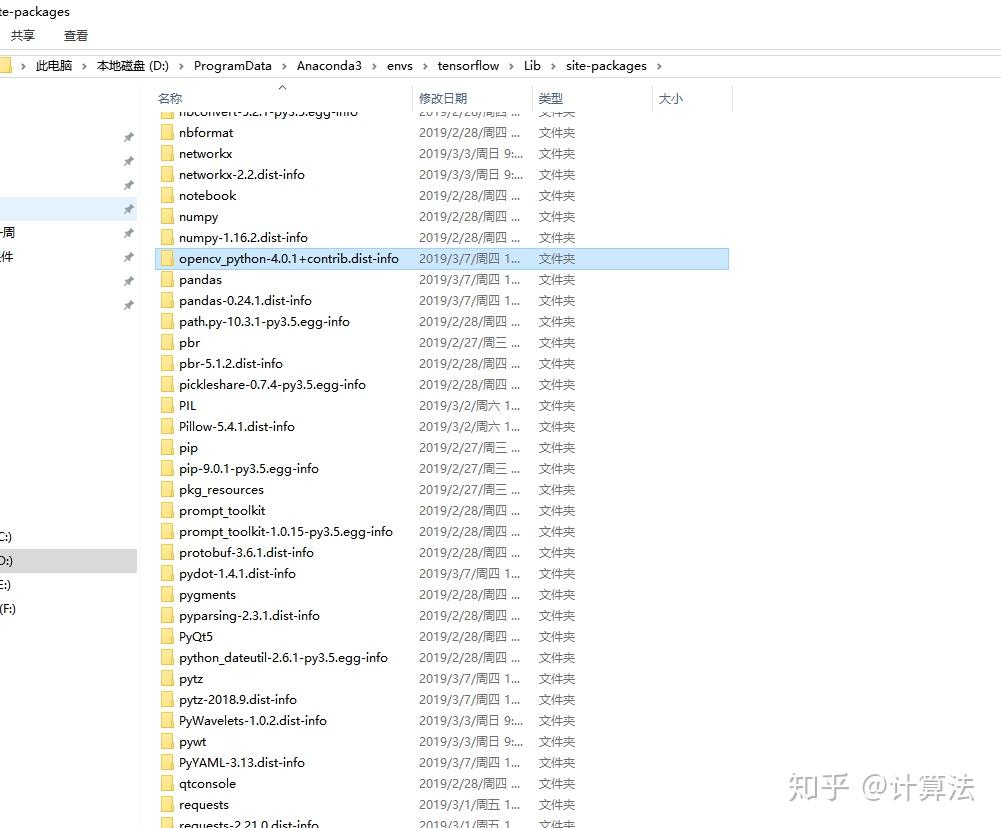Image resolution: width=1001 pixels, height=828 pixels.
Task: Select folder icon for path.py-10.3.1-py3.5.egg-info
Action: click(x=167, y=321)
